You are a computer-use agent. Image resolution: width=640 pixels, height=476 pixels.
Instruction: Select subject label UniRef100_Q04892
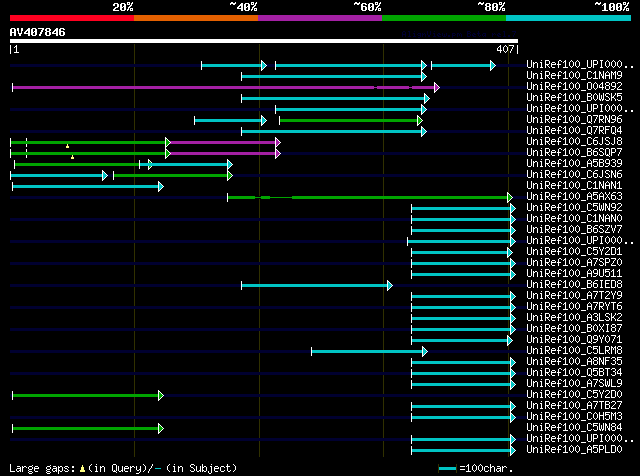pos(574,86)
